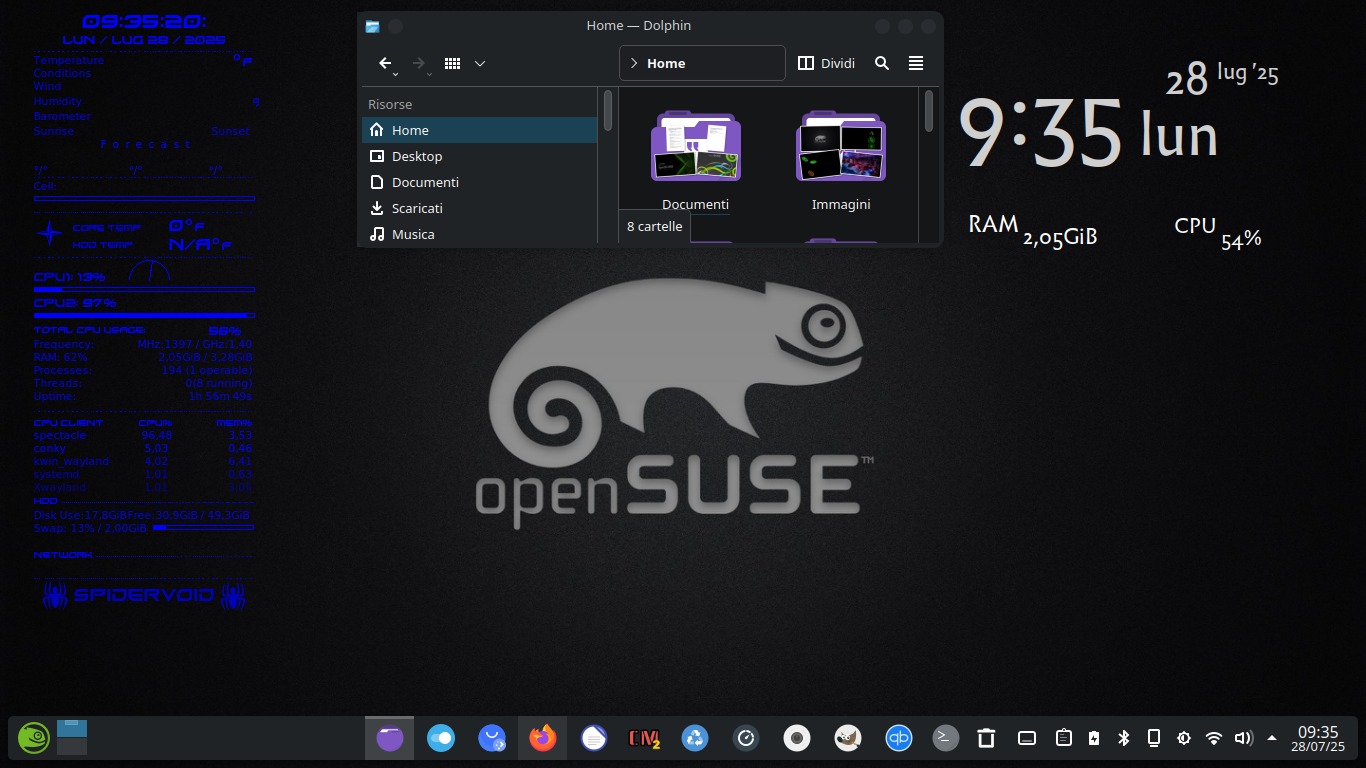The image size is (1366, 768).
Task: Open Bluetooth settings from the tray
Action: tap(1124, 738)
